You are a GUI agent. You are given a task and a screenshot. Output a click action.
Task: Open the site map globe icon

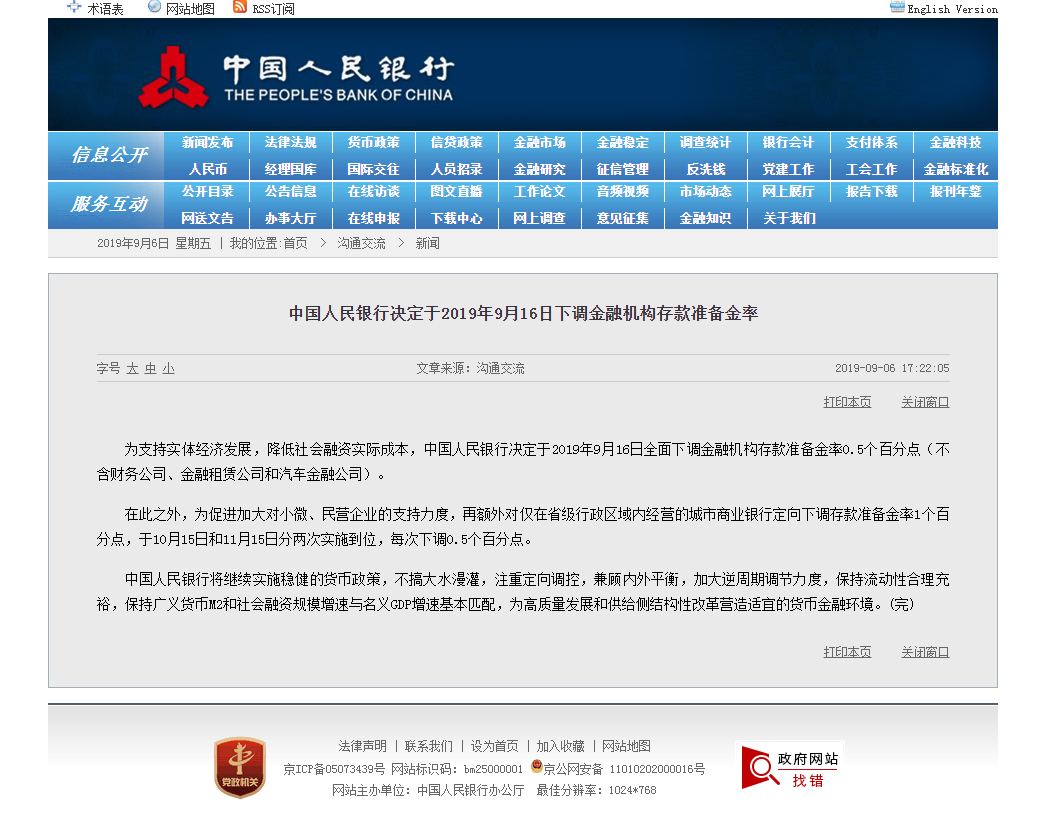(154, 7)
